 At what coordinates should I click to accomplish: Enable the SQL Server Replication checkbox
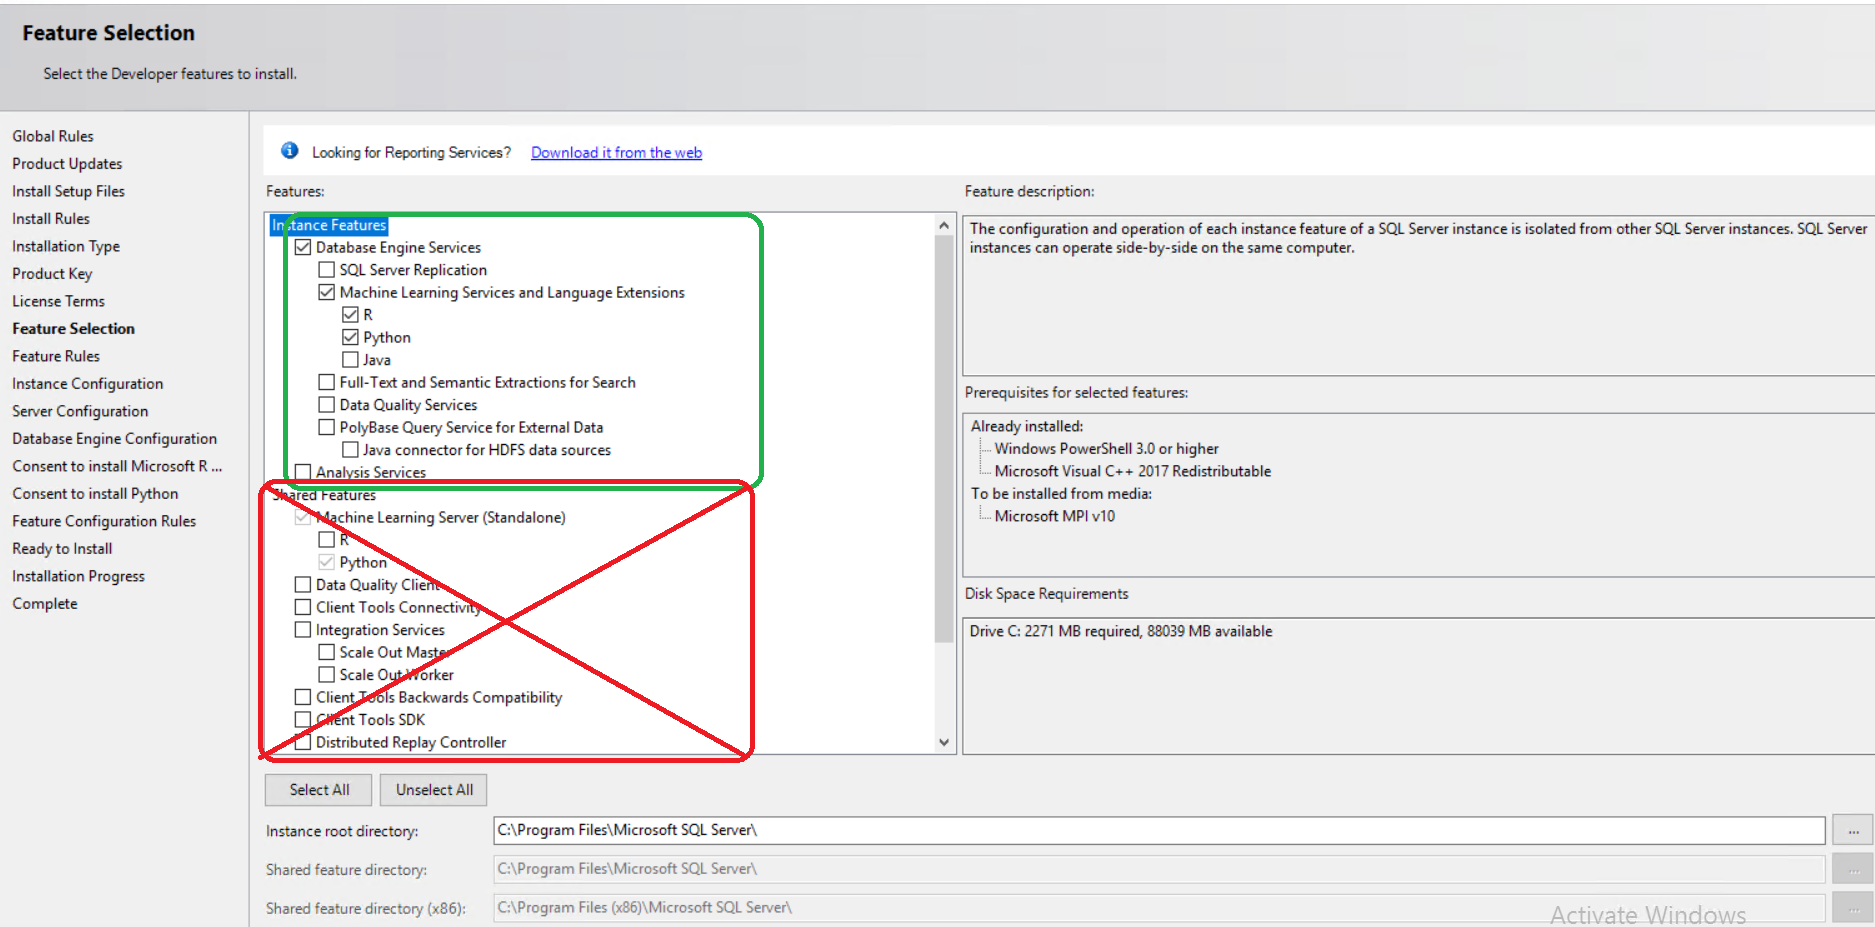pyautogui.click(x=326, y=270)
